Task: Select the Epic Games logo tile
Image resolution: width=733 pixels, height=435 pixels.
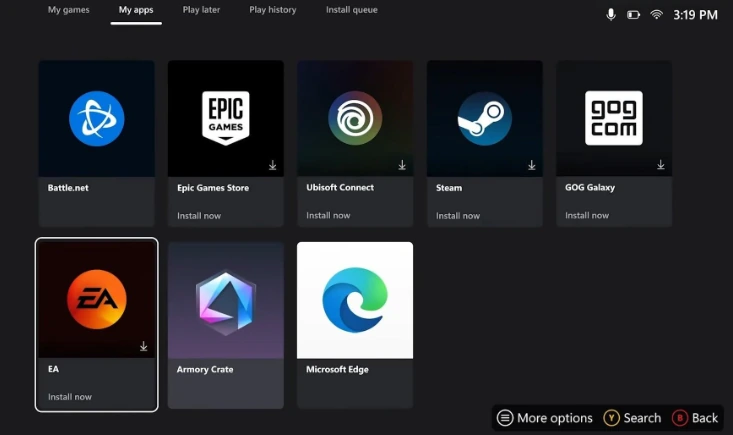Action: click(x=226, y=118)
